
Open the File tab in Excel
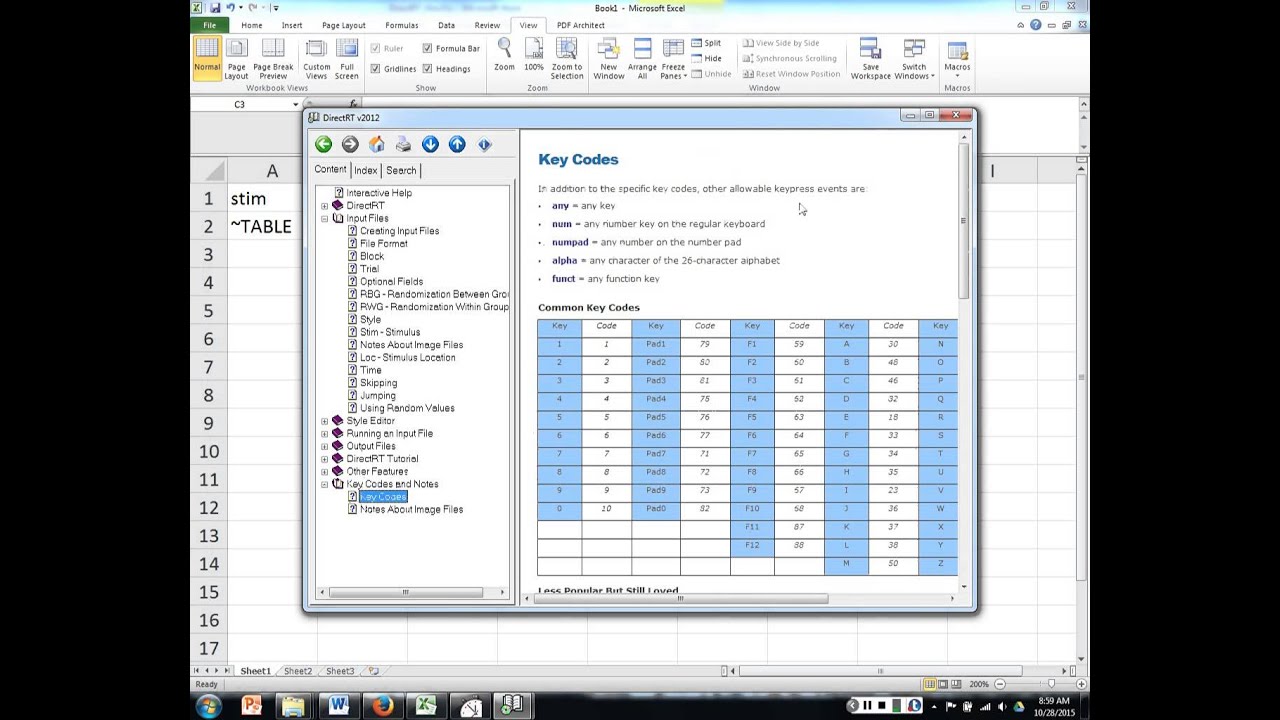(210, 25)
